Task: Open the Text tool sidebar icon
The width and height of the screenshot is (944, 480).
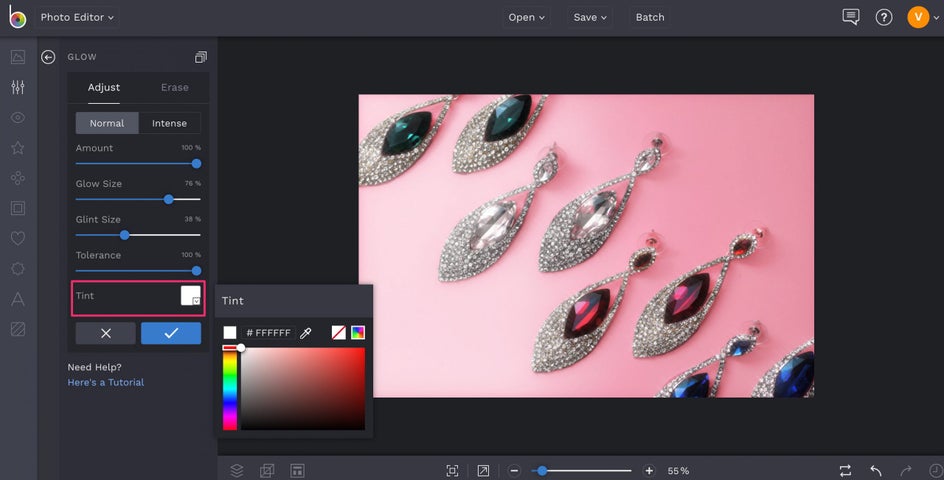Action: point(18,299)
